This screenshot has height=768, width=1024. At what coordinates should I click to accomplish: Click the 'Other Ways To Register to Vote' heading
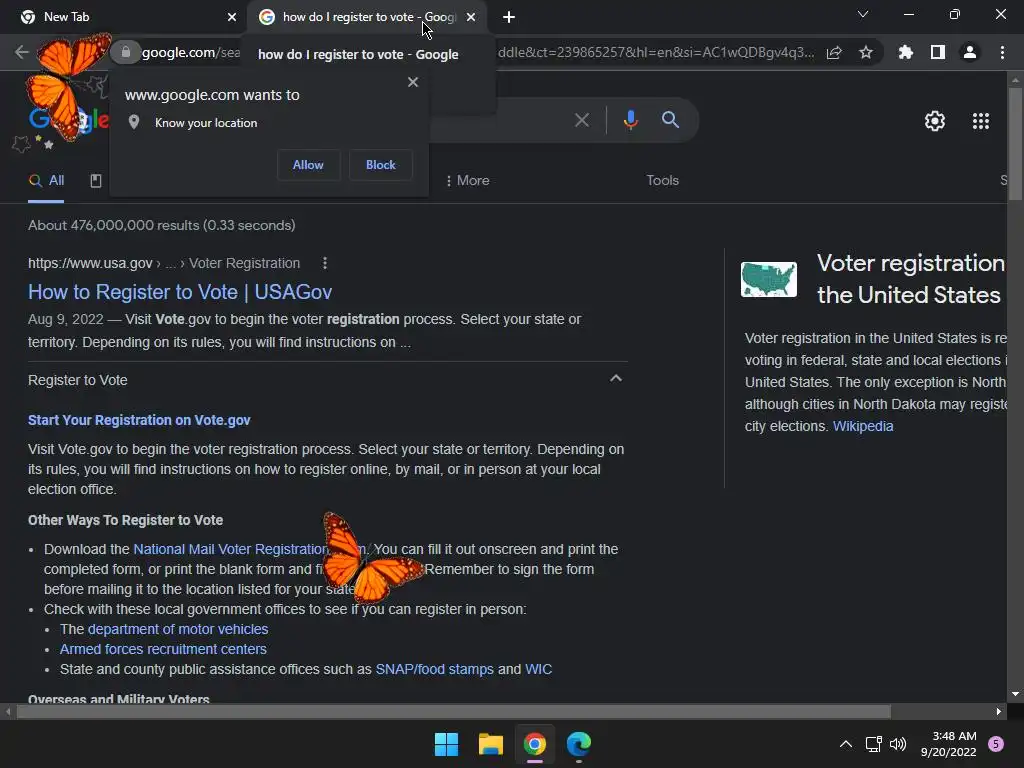point(125,520)
